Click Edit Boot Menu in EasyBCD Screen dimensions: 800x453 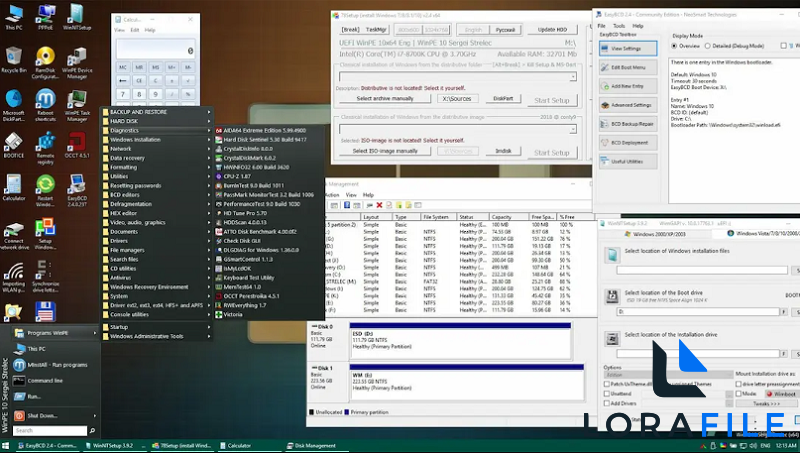pyautogui.click(x=628, y=67)
